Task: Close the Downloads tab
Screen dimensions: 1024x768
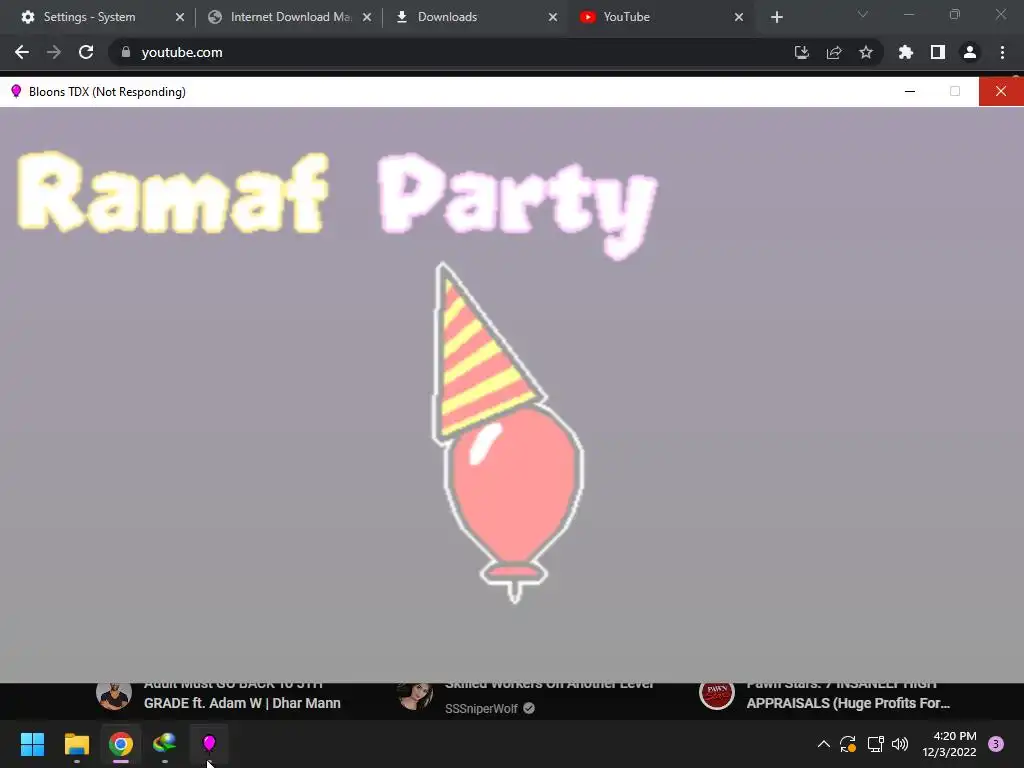Action: pyautogui.click(x=553, y=17)
